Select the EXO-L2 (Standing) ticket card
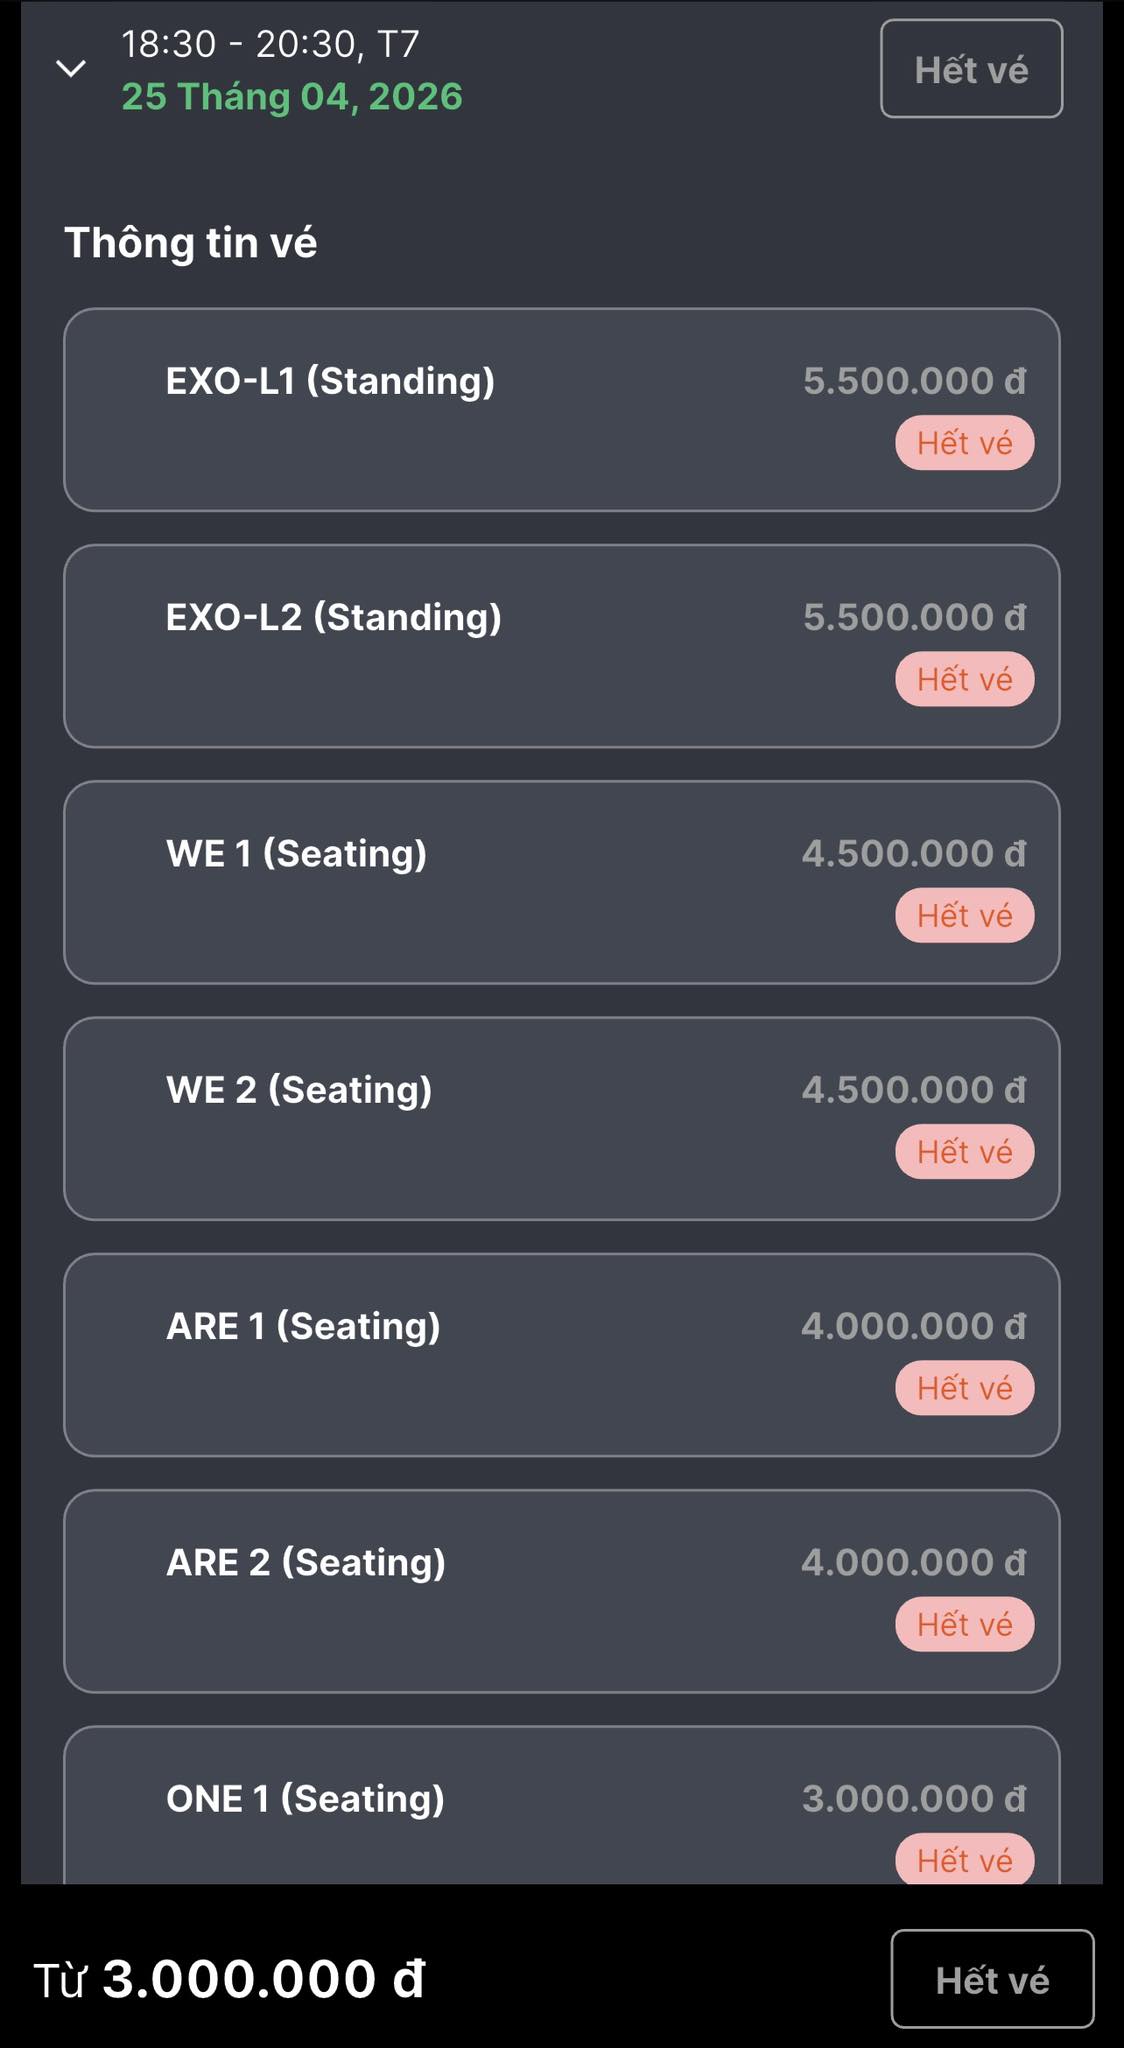This screenshot has height=2048, width=1124. click(560, 646)
